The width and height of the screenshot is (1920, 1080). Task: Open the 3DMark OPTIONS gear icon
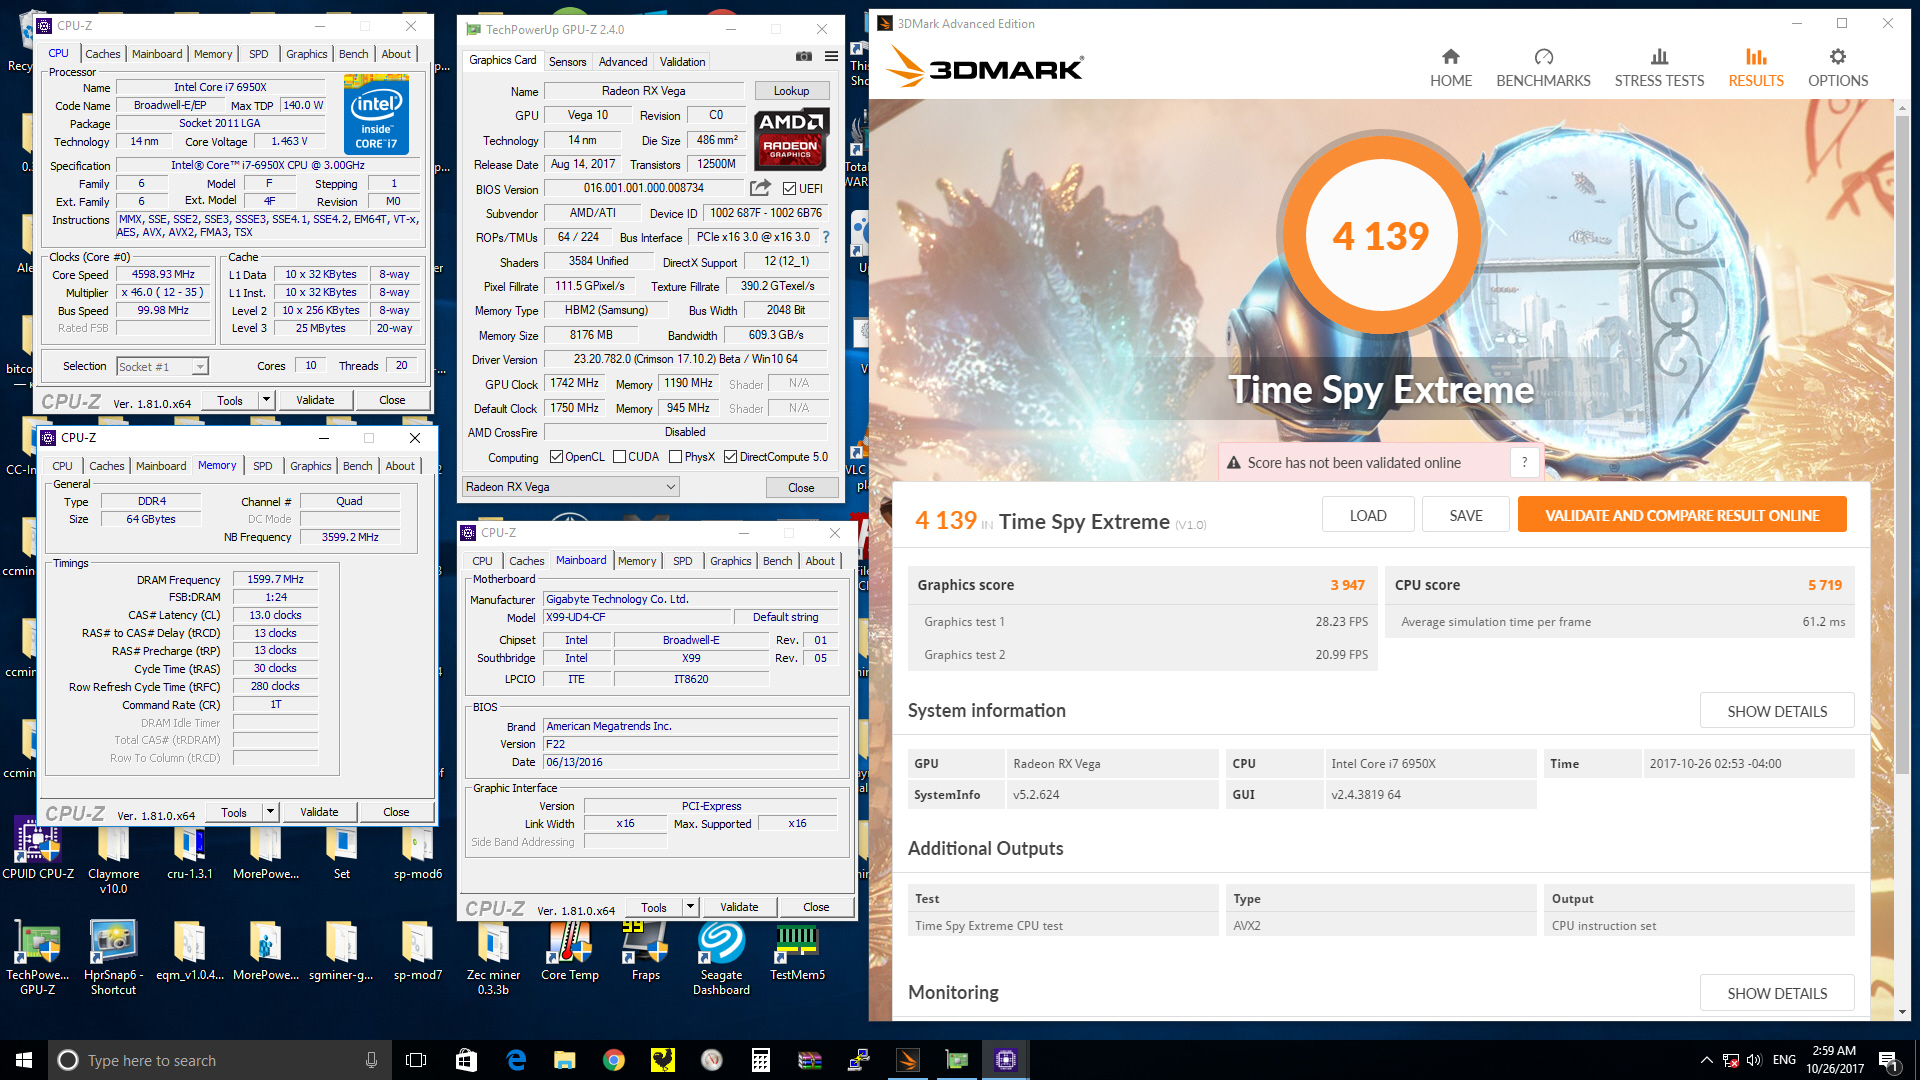click(x=1837, y=57)
